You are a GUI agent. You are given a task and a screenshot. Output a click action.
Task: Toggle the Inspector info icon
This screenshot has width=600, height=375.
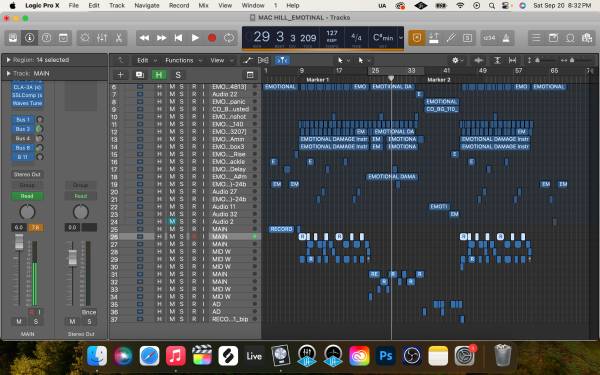29,38
